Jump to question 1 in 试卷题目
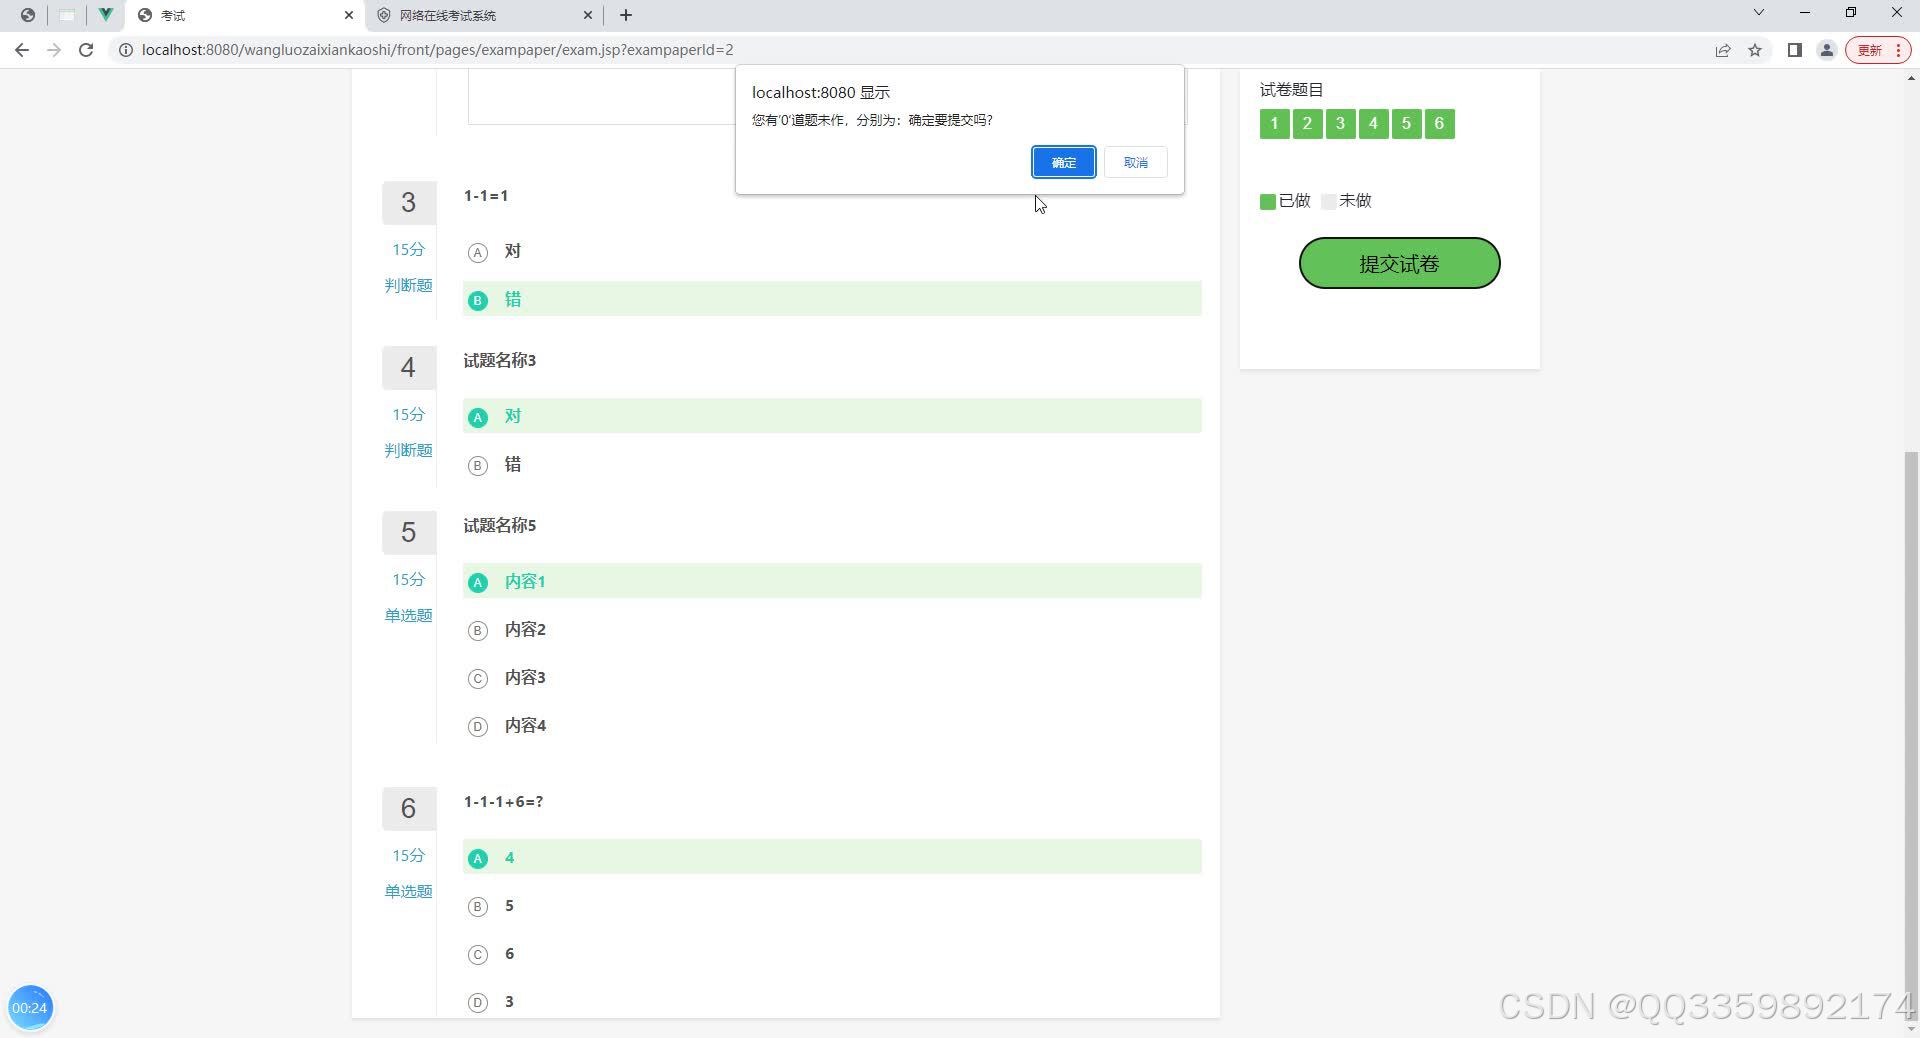Viewport: 1920px width, 1038px height. [1274, 124]
